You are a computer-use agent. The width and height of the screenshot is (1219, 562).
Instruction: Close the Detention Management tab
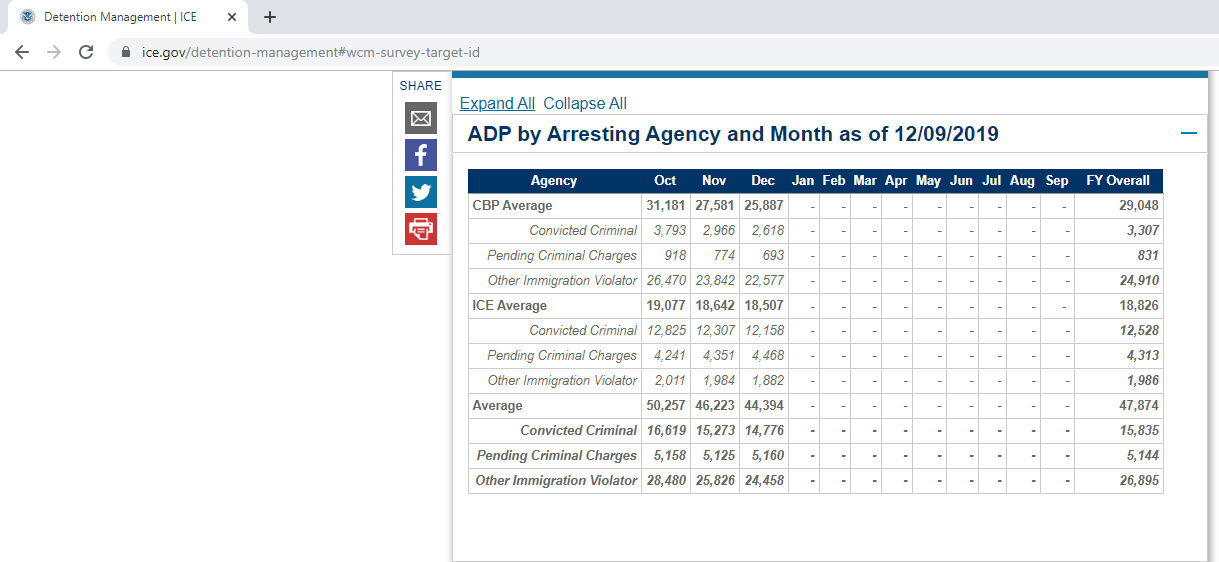click(232, 17)
